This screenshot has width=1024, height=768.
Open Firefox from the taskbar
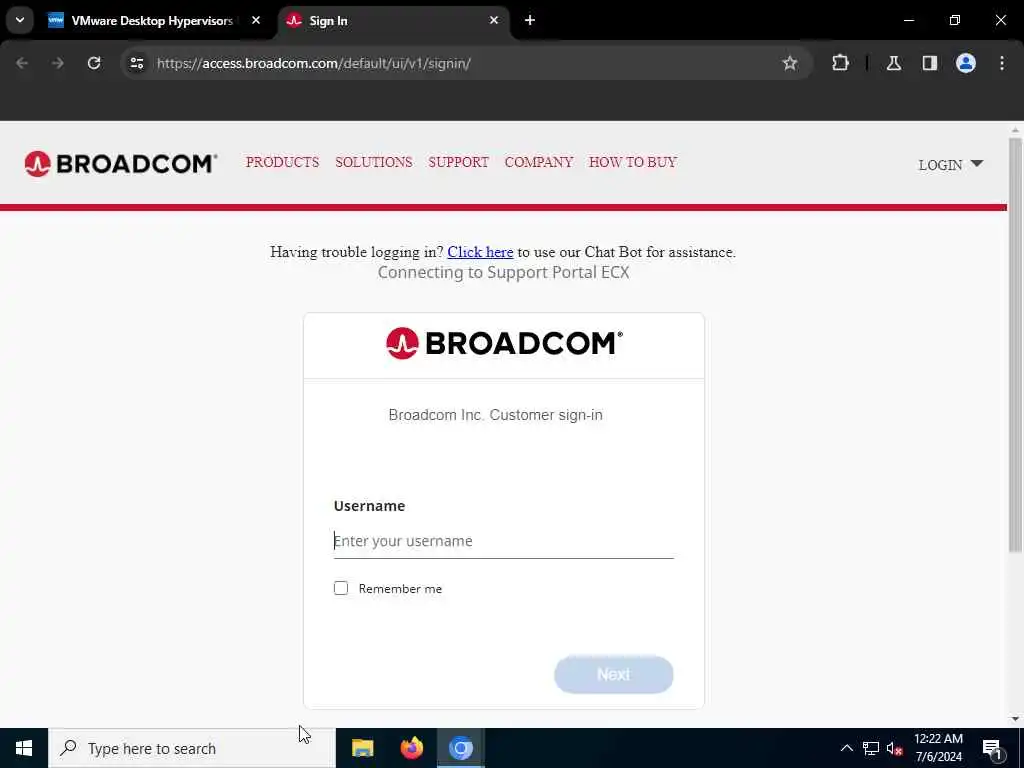[411, 748]
